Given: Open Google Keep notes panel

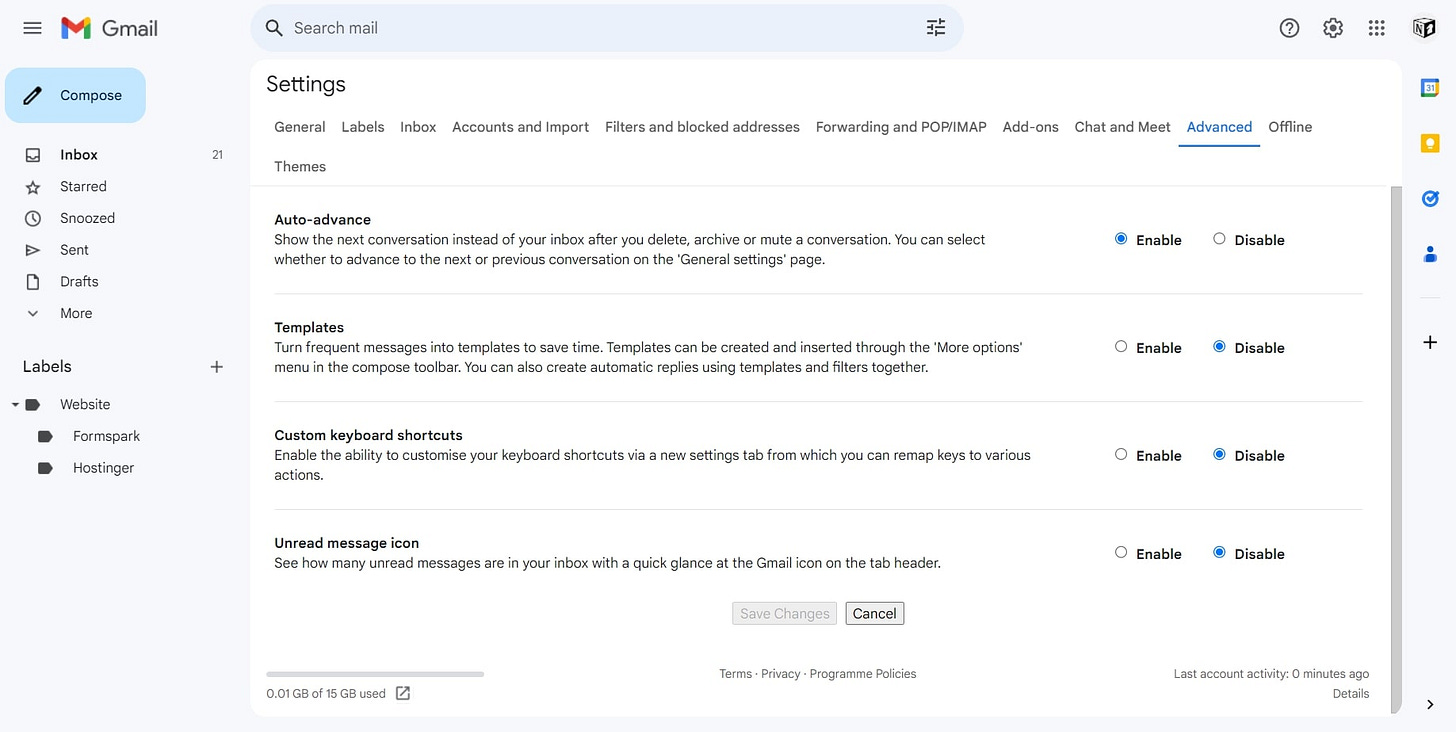Looking at the screenshot, I should 1429,143.
